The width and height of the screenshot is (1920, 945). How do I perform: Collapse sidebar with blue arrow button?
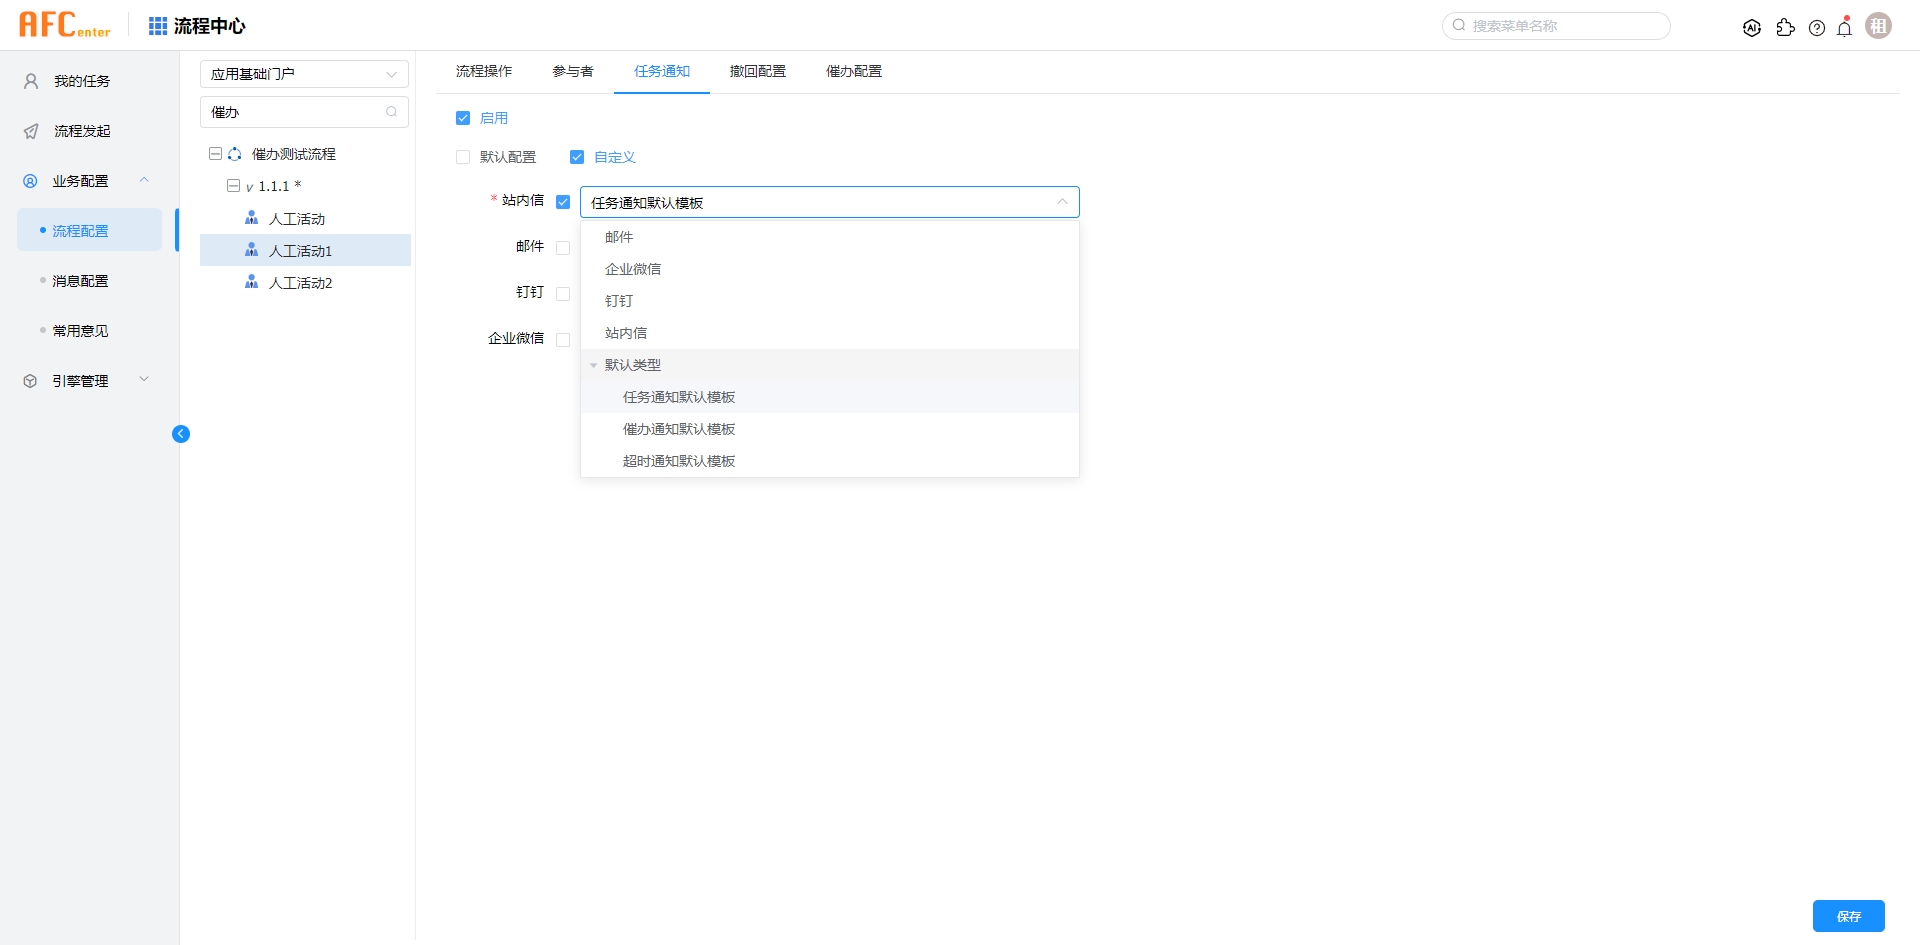[181, 434]
